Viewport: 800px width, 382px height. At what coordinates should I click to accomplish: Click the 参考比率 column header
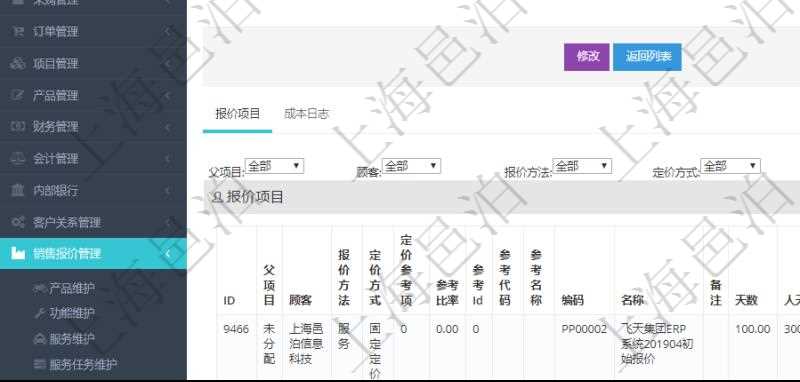(447, 293)
